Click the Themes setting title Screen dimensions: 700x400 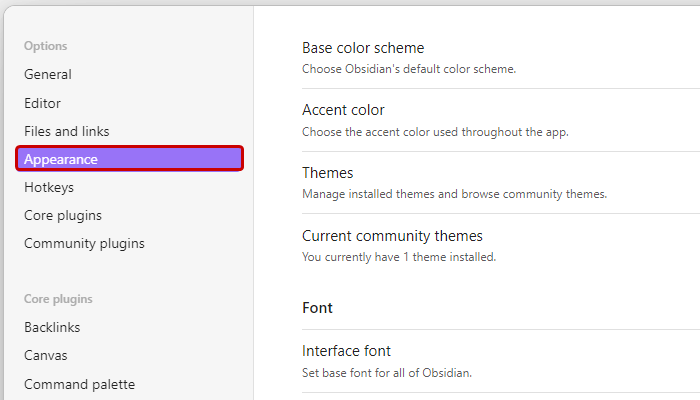coord(327,173)
